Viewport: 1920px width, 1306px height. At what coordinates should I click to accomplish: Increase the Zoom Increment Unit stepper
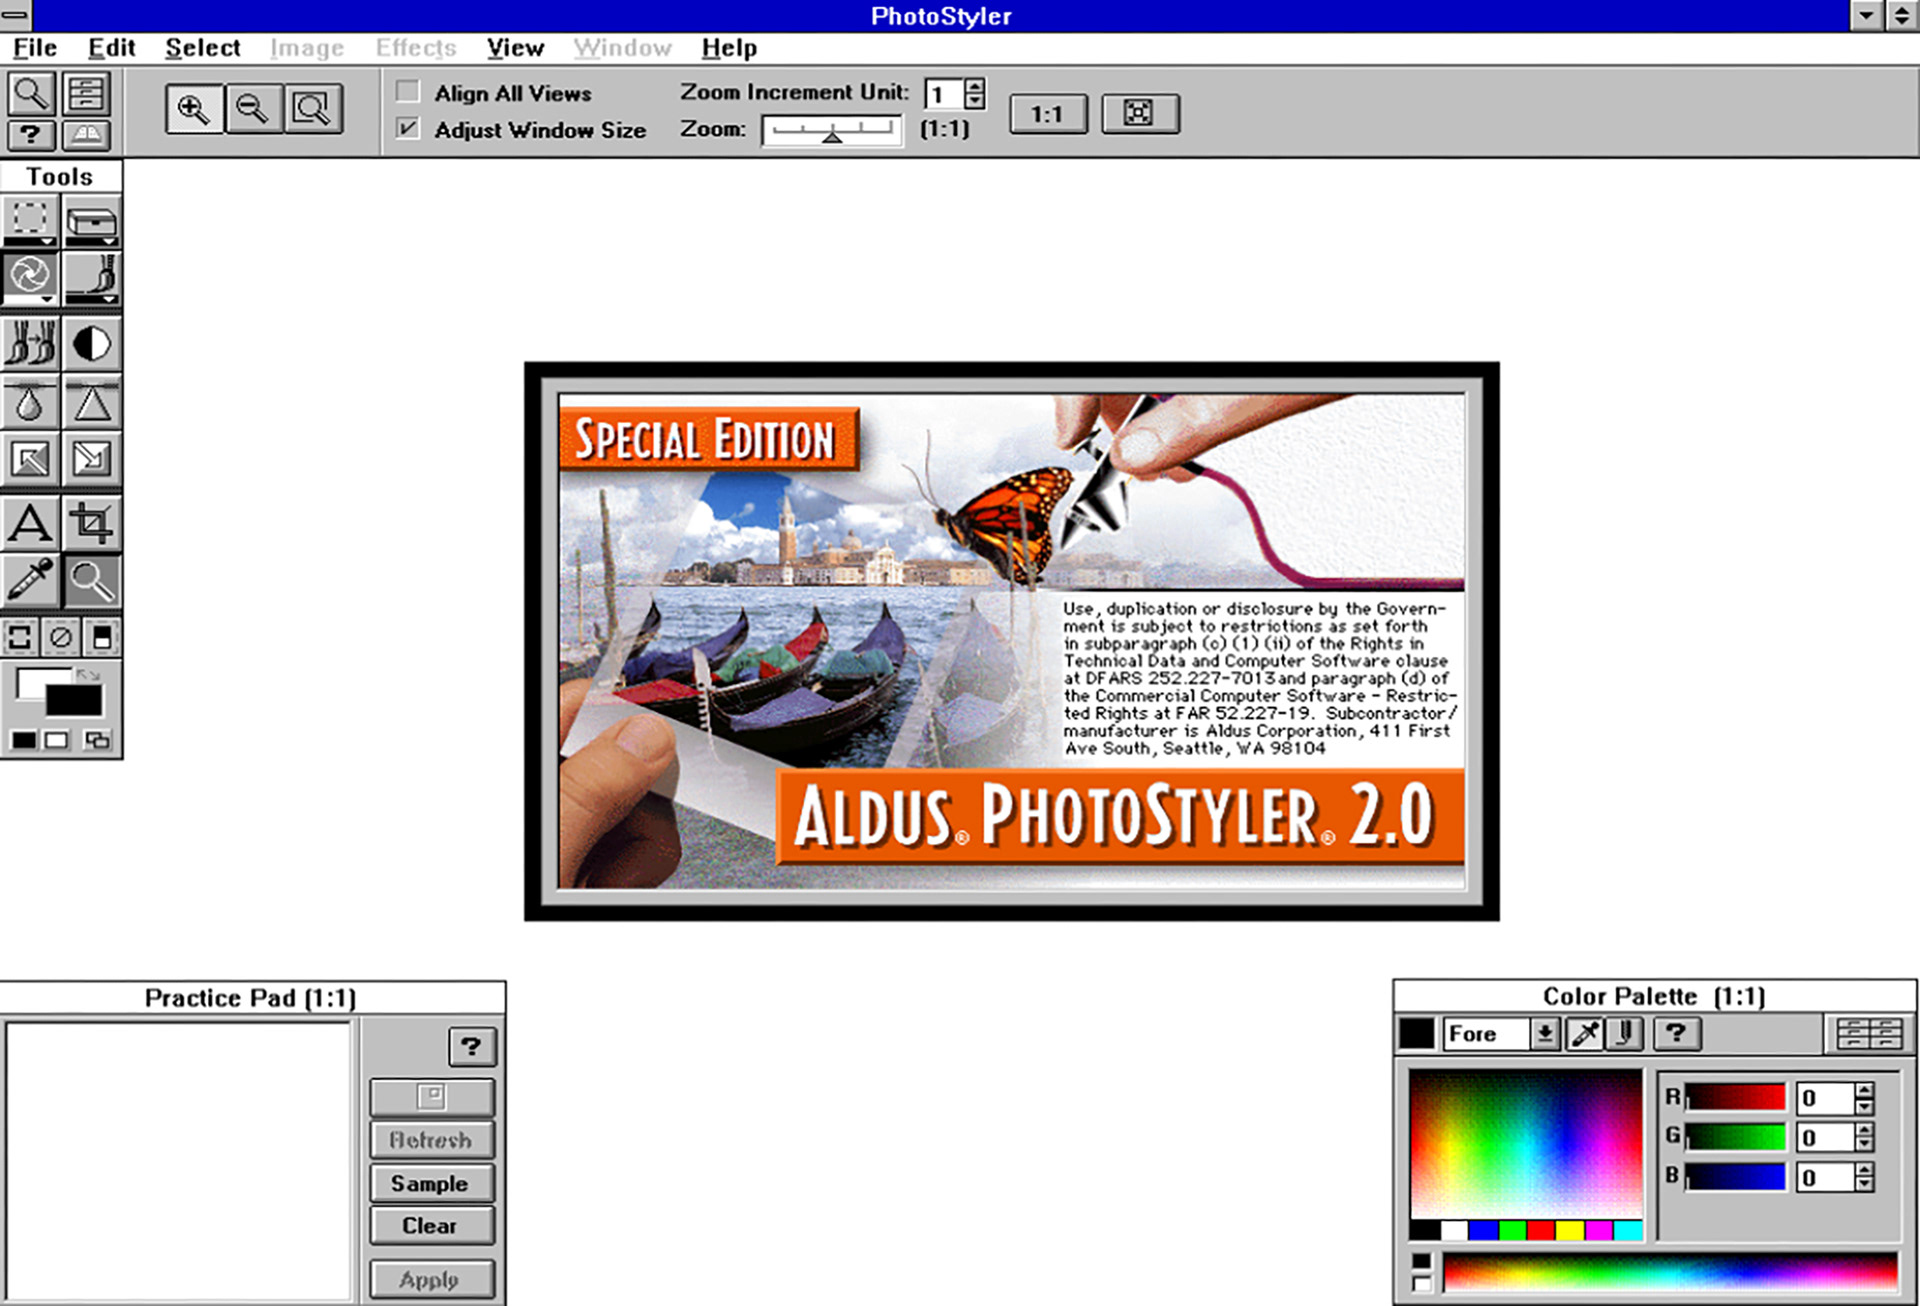[975, 86]
